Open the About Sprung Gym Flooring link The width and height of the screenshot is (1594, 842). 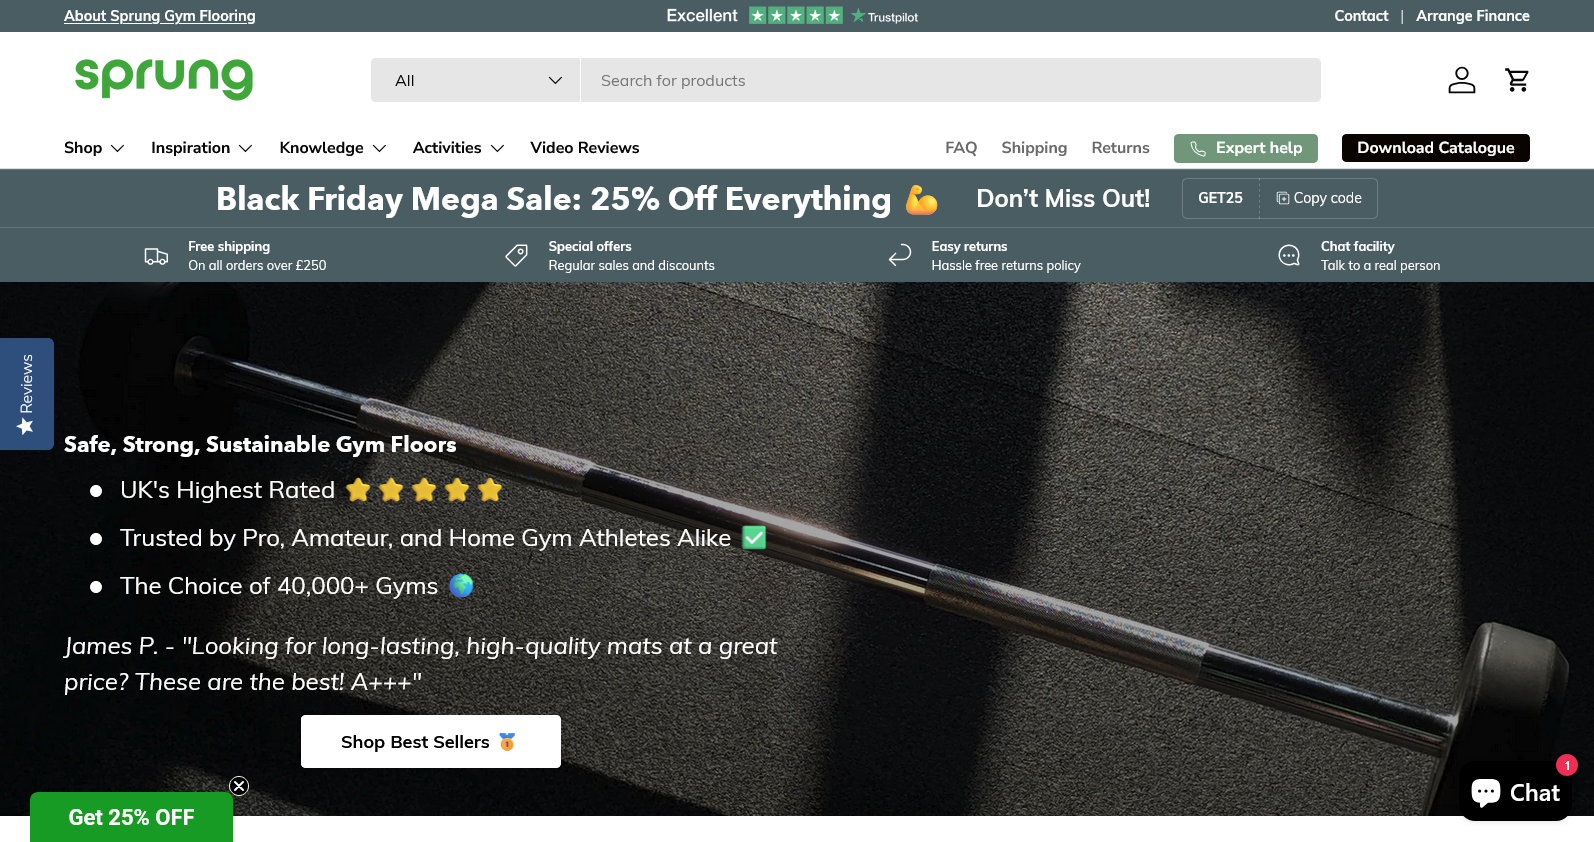[160, 16]
